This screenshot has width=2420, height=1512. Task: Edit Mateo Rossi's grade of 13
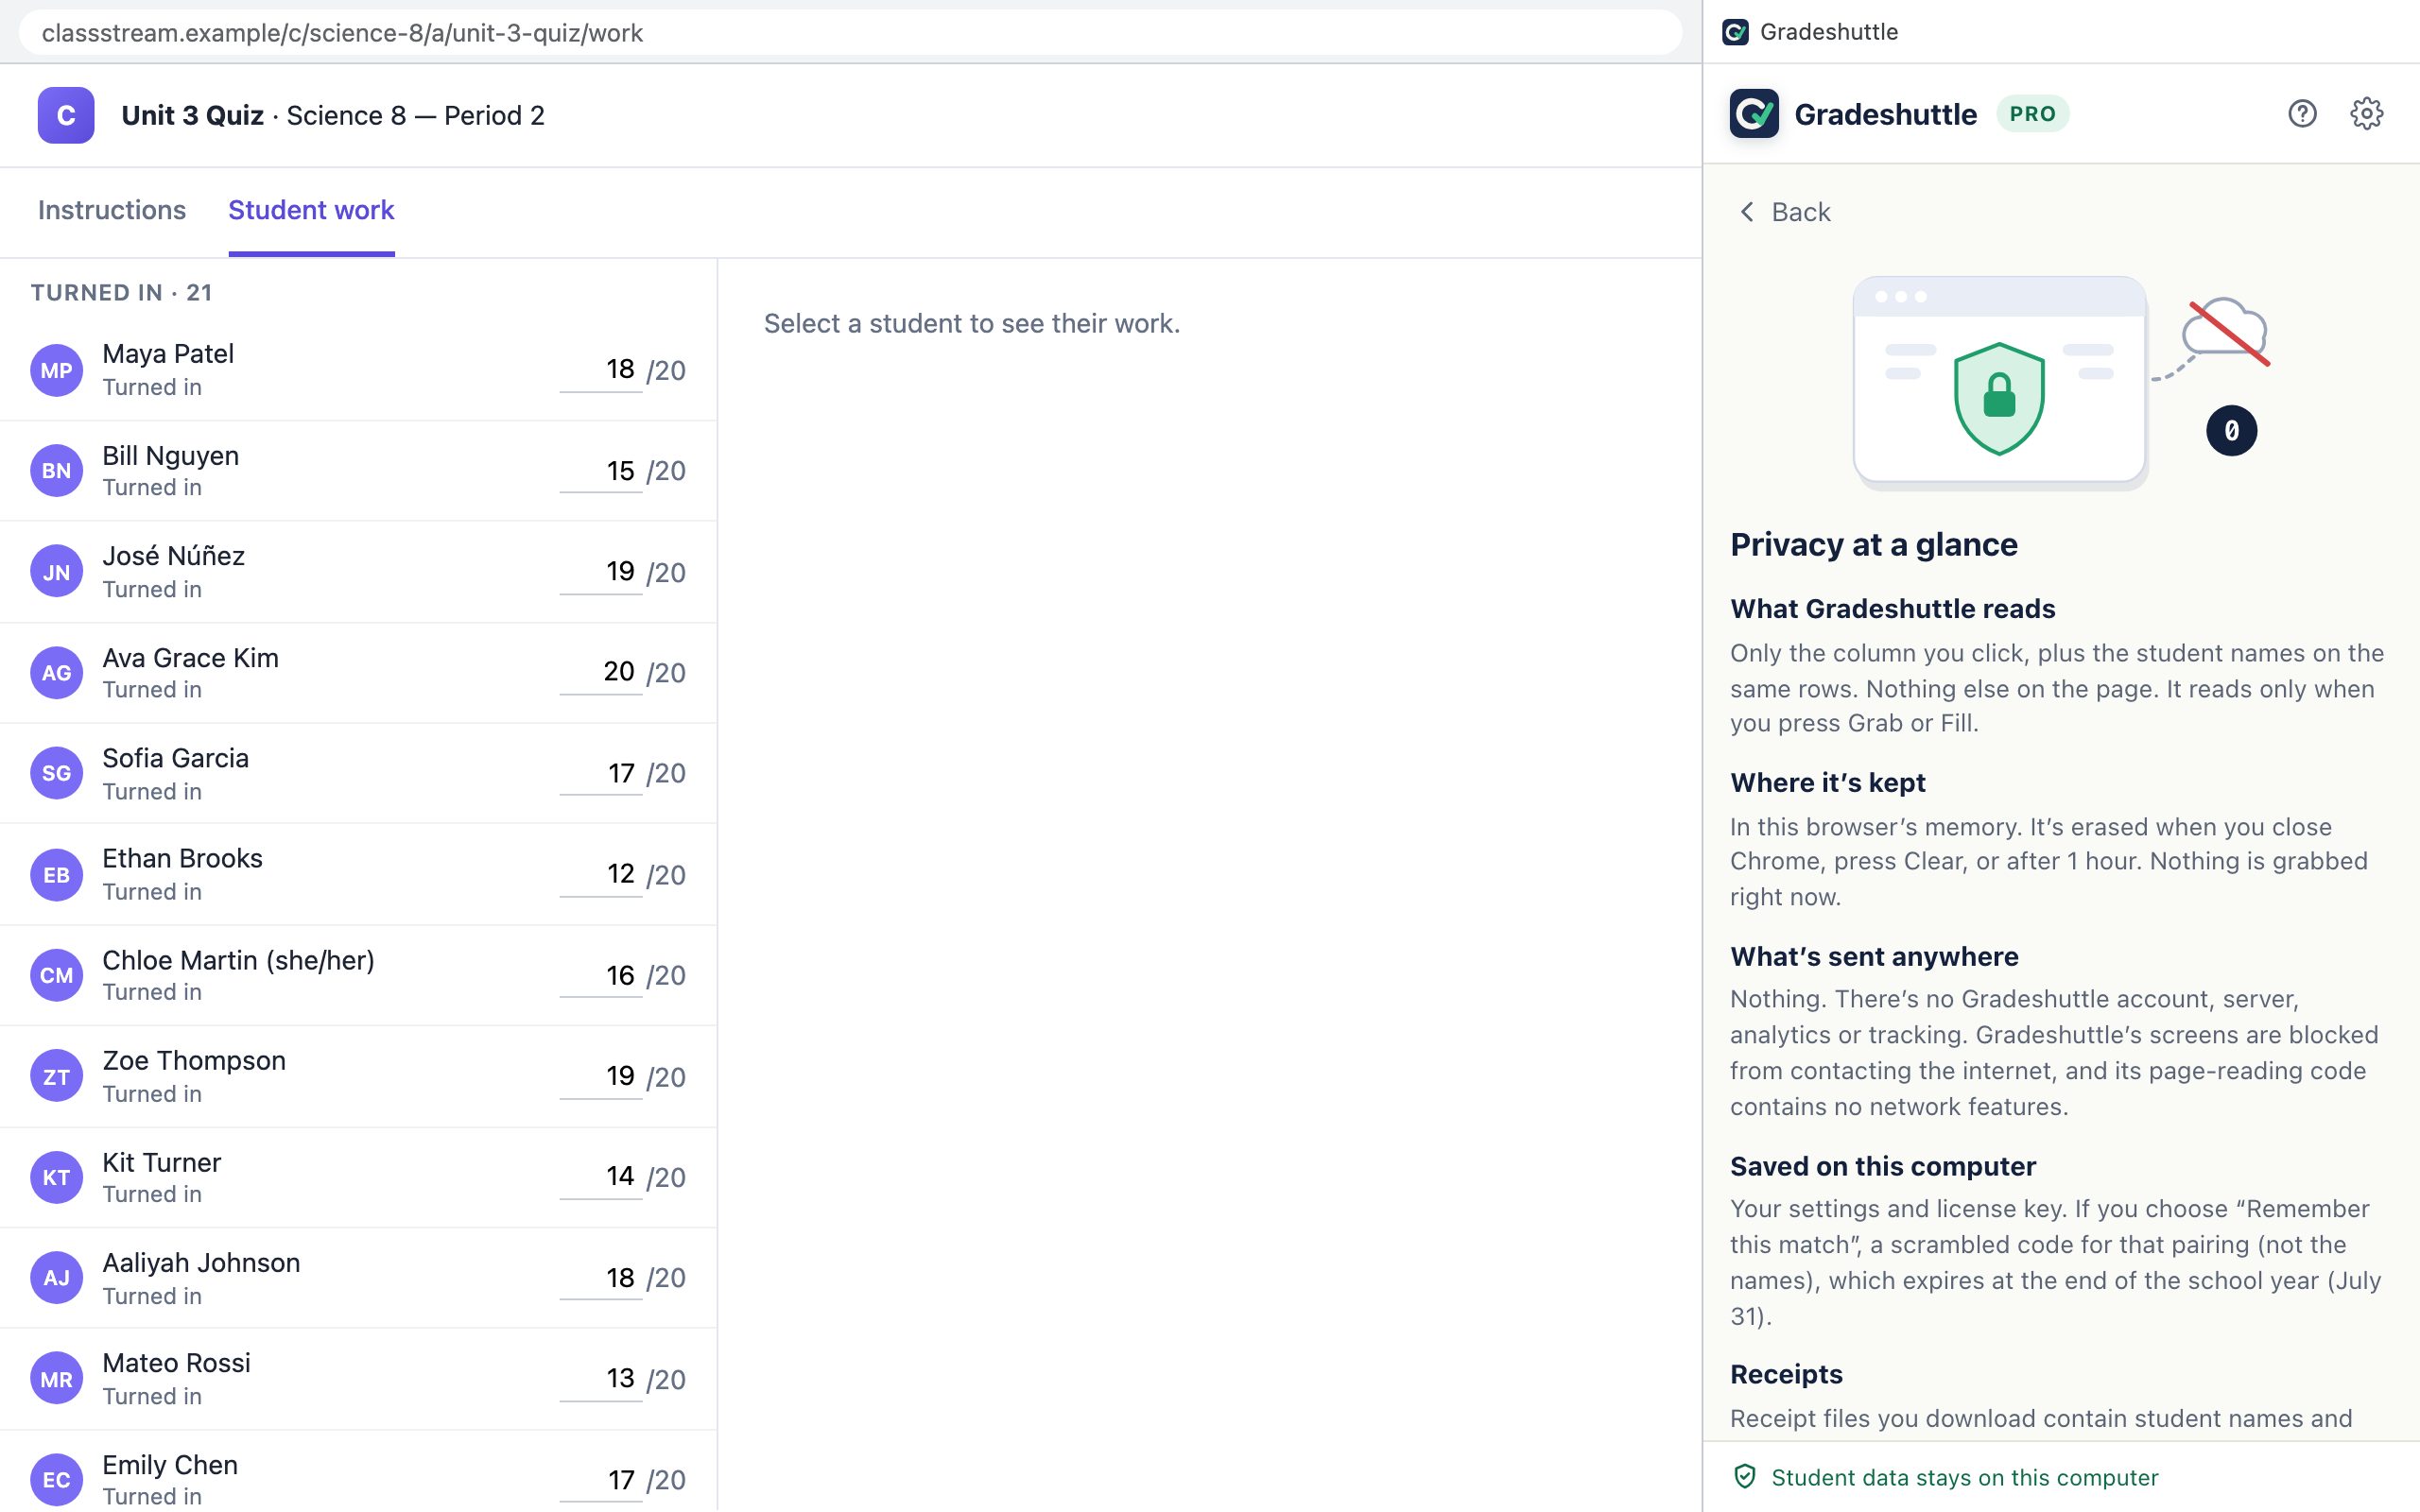click(x=600, y=1378)
